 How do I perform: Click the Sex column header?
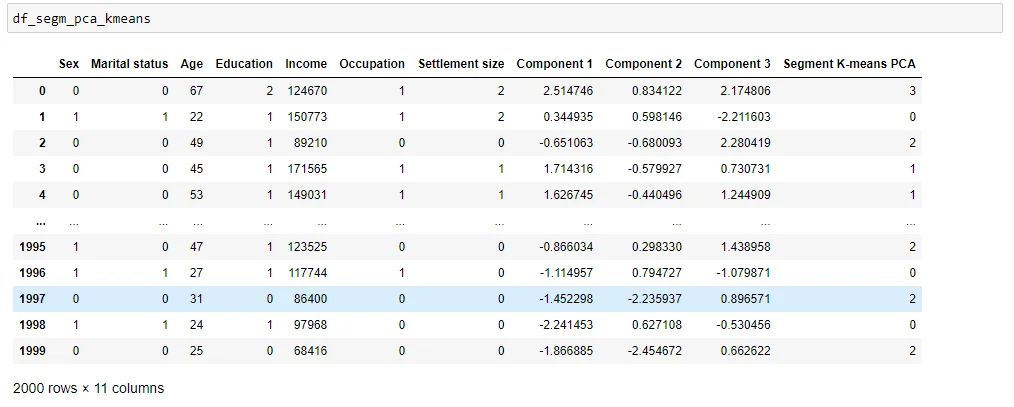(x=68, y=64)
